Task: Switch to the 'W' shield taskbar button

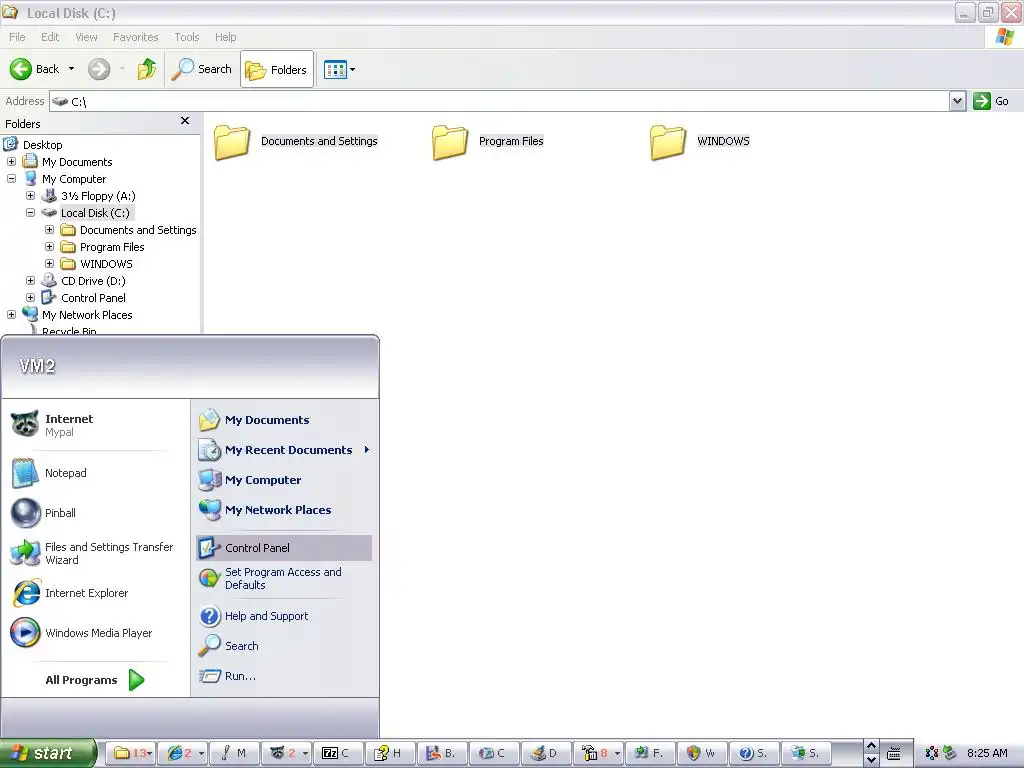Action: pos(702,753)
